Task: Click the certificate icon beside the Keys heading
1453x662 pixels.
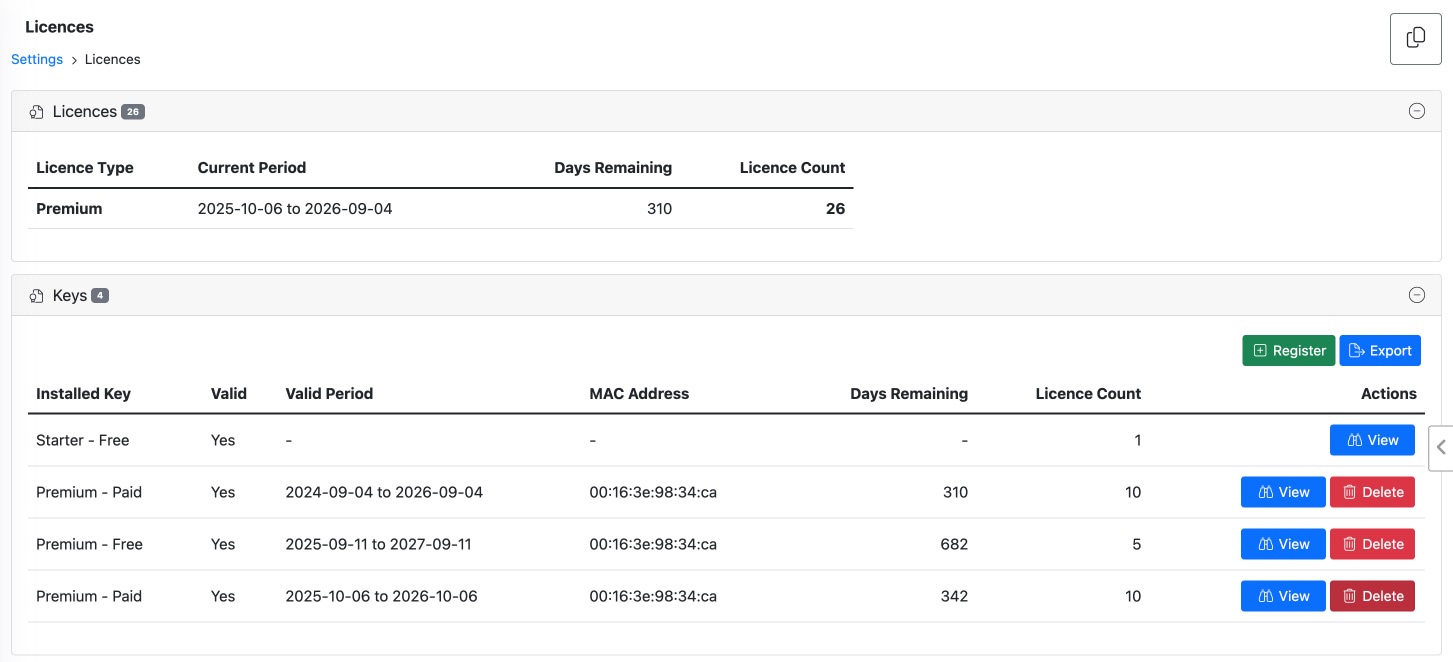Action: (x=37, y=295)
